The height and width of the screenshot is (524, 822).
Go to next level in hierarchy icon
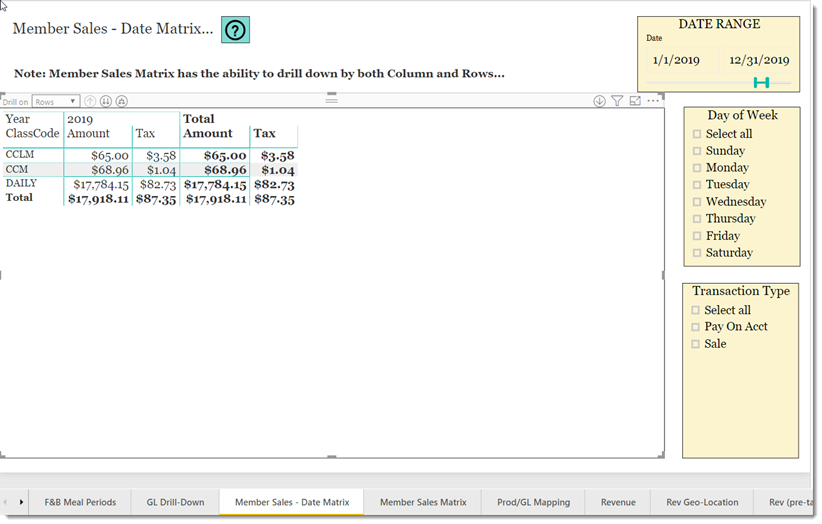(106, 101)
